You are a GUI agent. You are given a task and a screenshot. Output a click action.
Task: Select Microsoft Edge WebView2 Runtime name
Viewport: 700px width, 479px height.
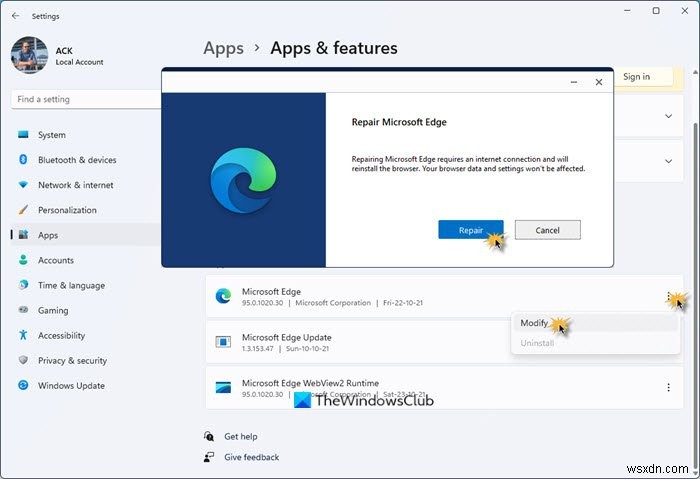(x=310, y=383)
